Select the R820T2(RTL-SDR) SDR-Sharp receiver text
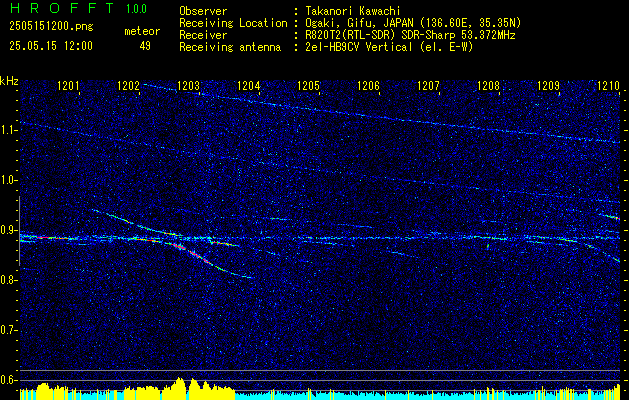This screenshot has height=400, width=629. 410,35
